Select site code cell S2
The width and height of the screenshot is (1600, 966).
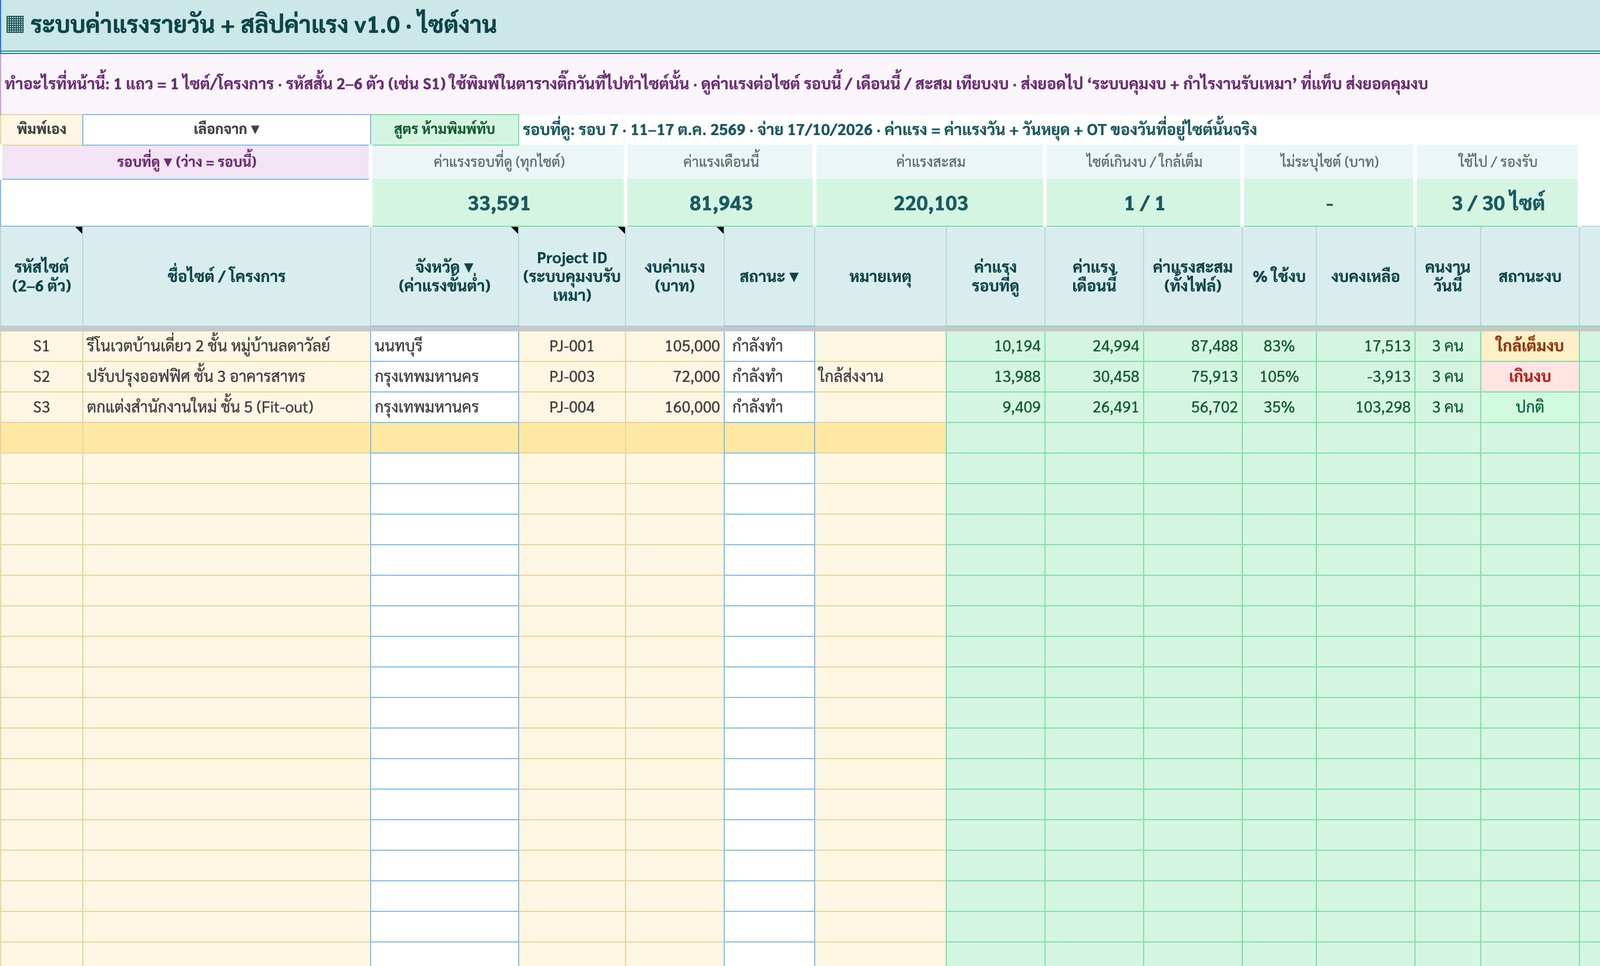pos(41,377)
